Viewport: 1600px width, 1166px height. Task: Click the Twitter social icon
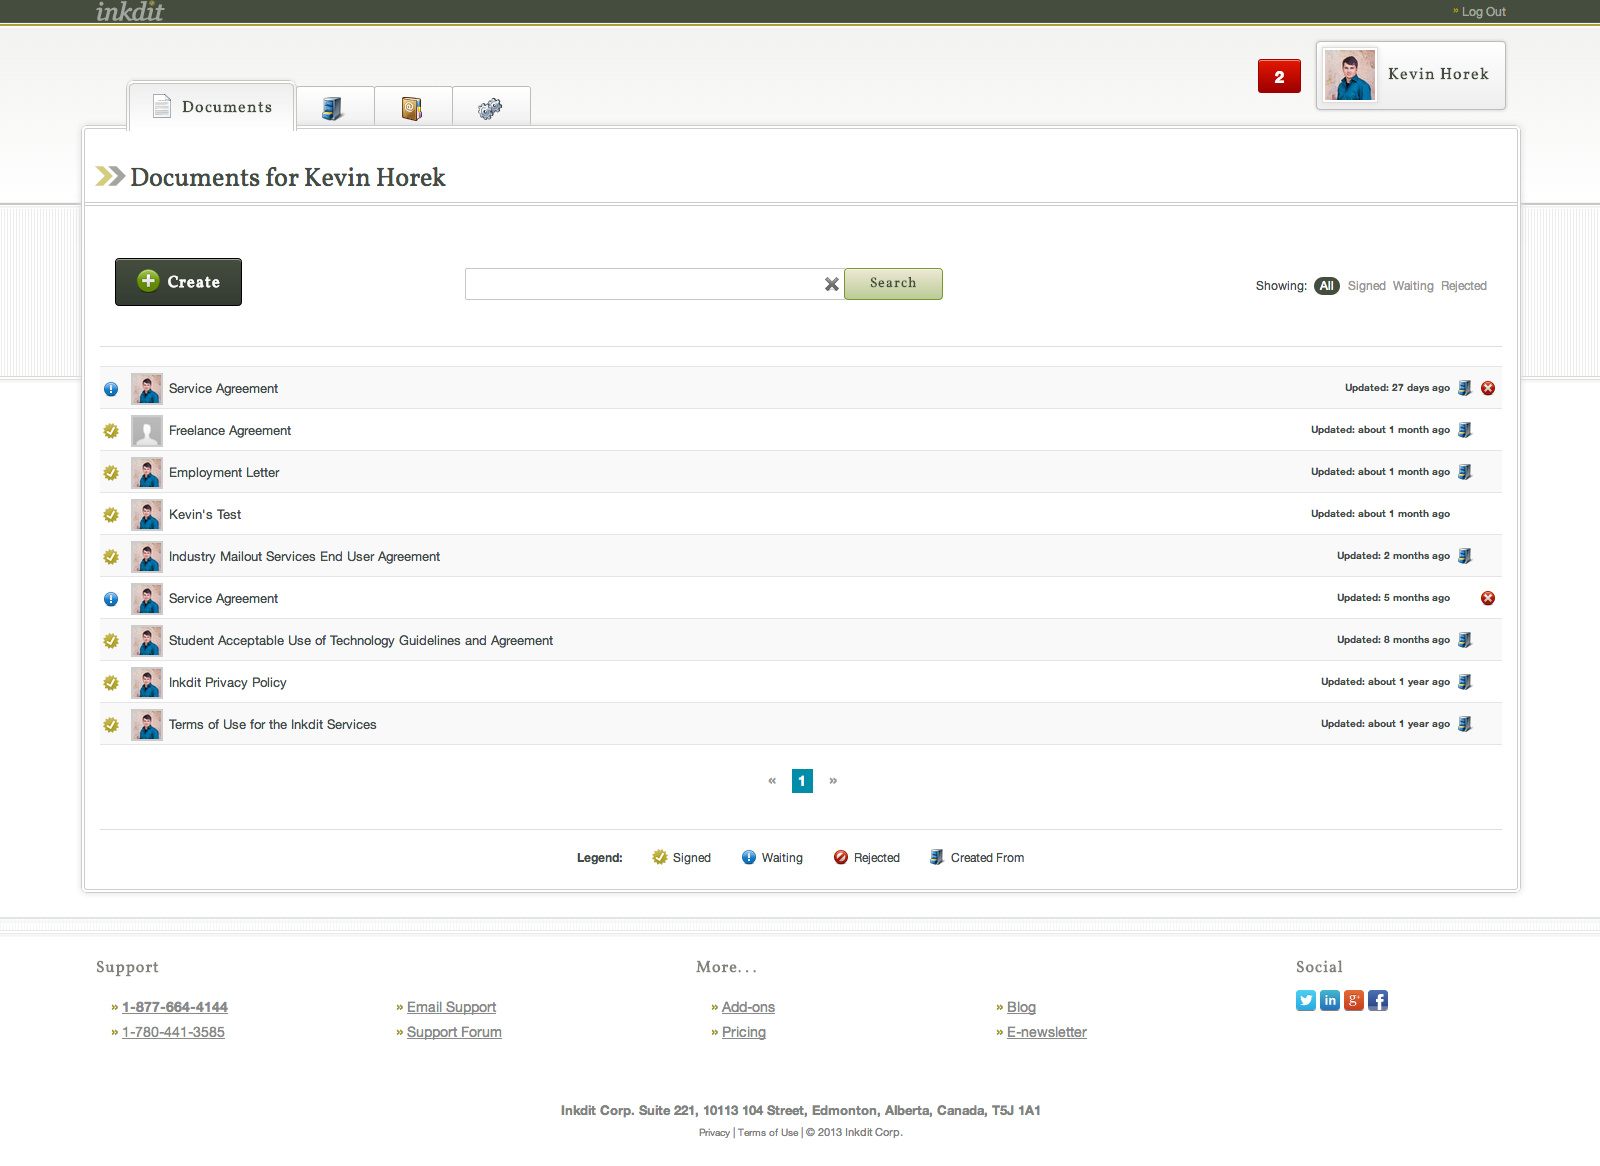[x=1306, y=1001]
